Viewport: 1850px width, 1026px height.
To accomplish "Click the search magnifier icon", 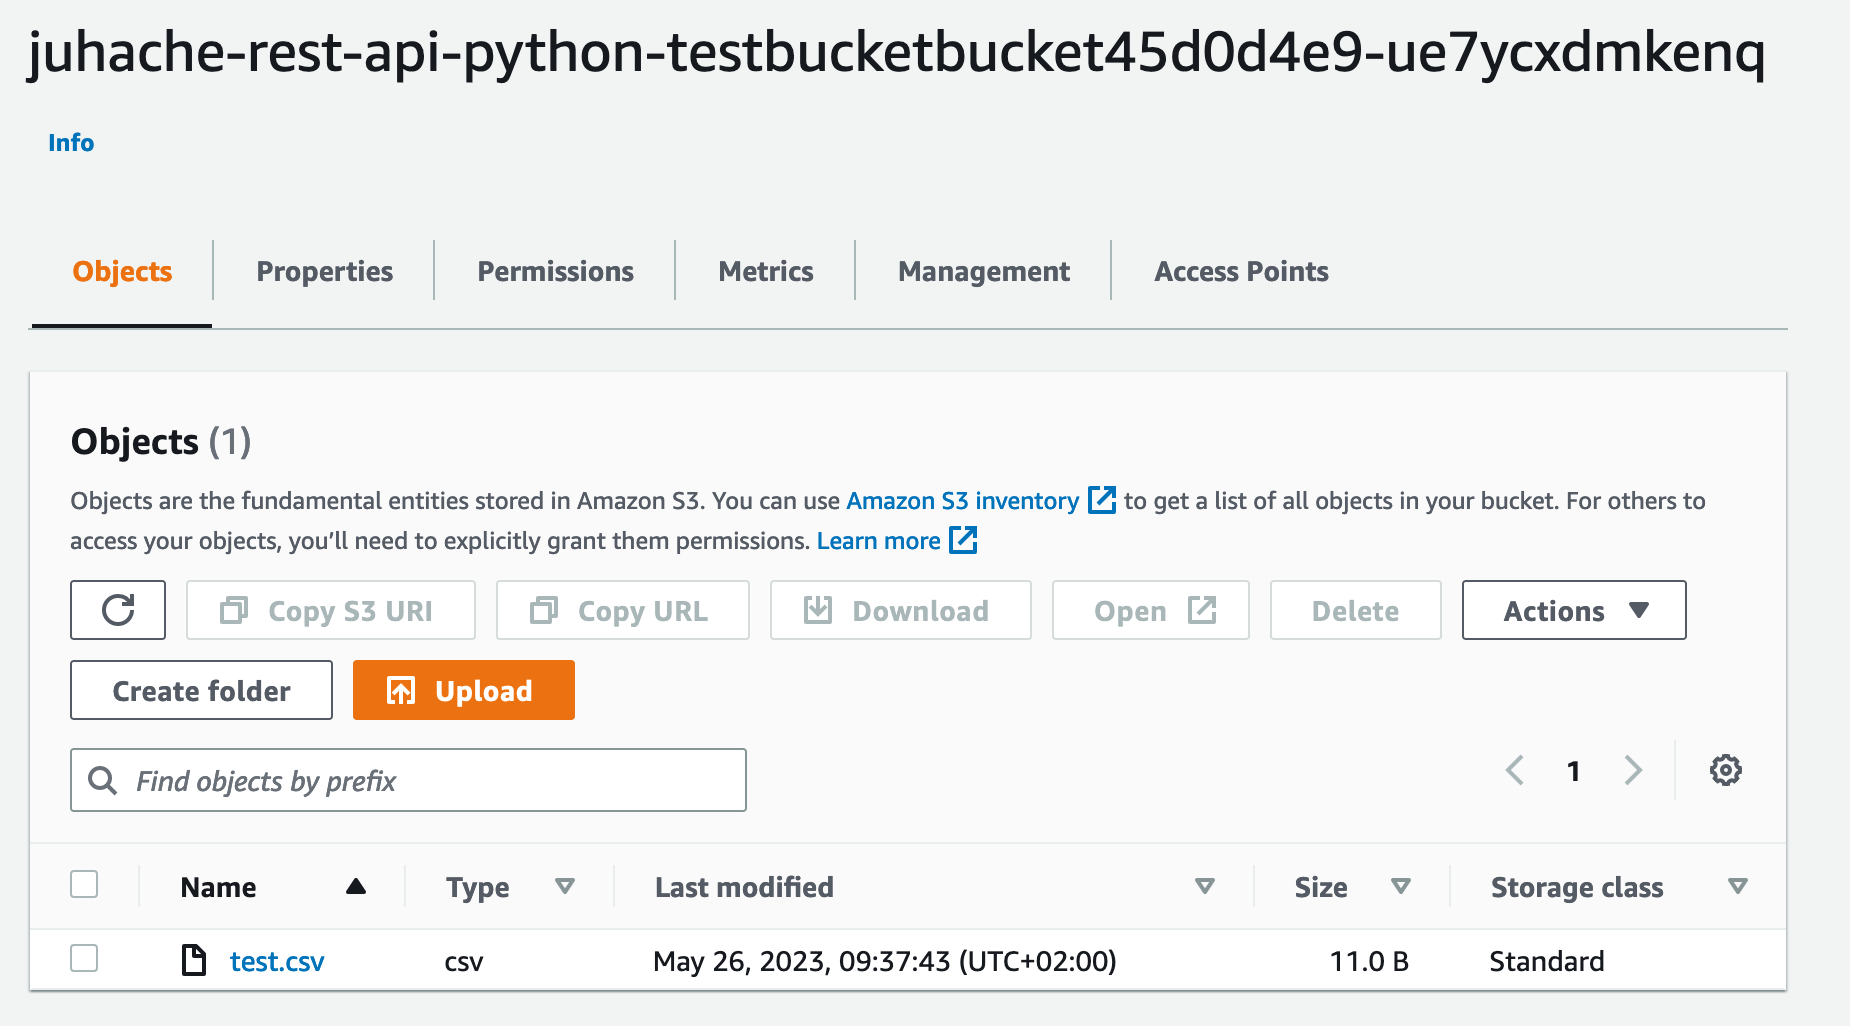I will click(x=102, y=780).
